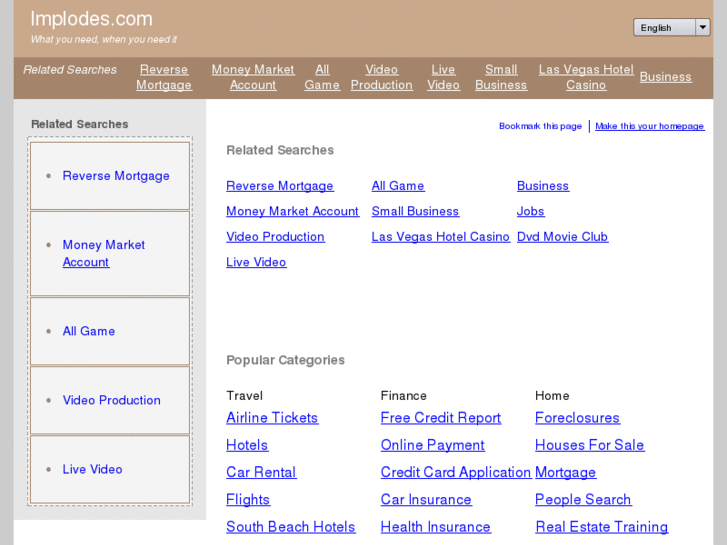This screenshot has width=727, height=545.
Task: Open Free Credit Report under Finance
Action: 441,418
